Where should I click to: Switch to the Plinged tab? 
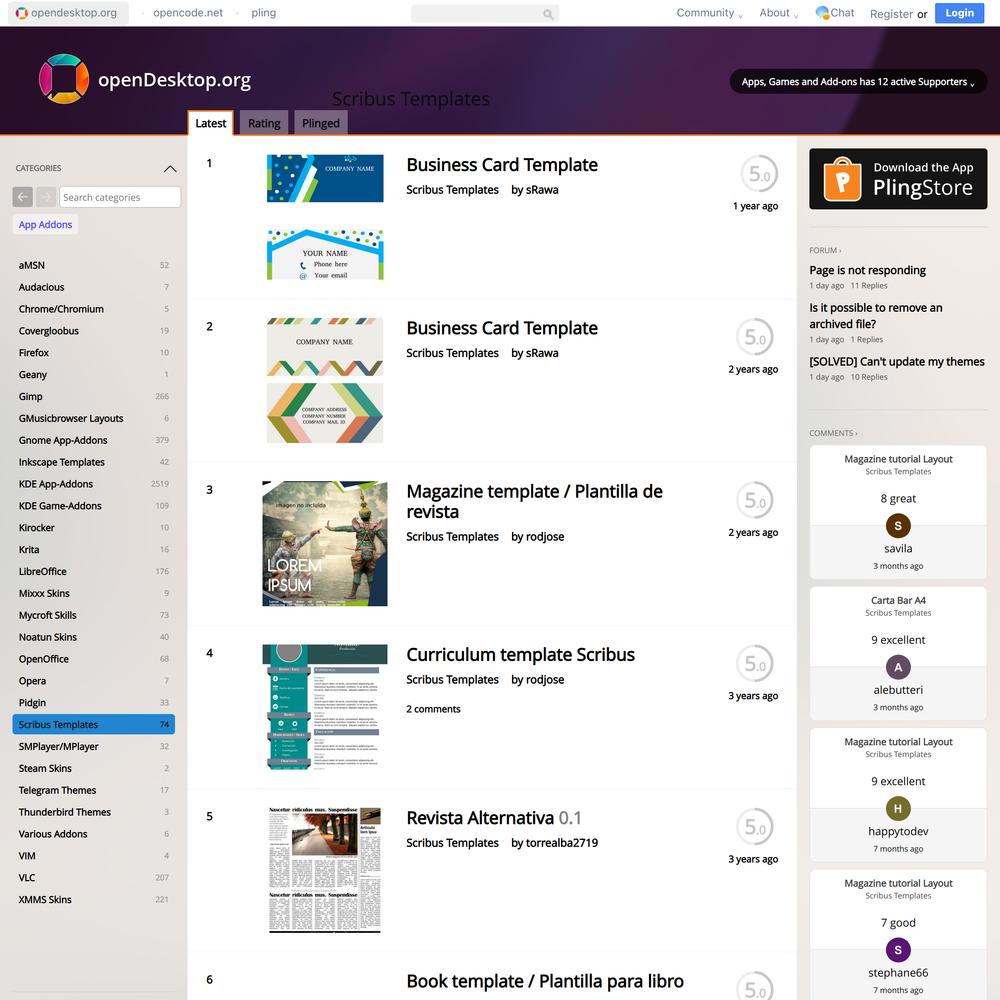(x=321, y=123)
